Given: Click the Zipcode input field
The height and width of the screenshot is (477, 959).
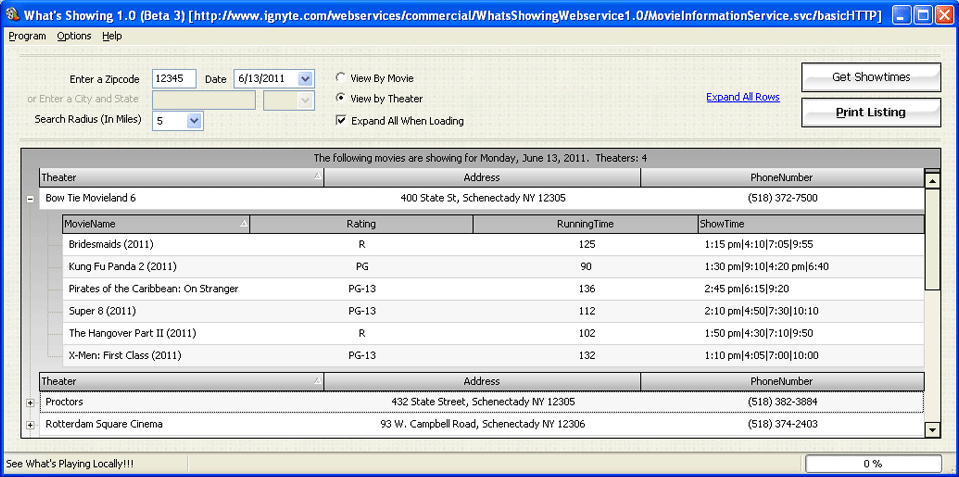Looking at the screenshot, I should (174, 79).
